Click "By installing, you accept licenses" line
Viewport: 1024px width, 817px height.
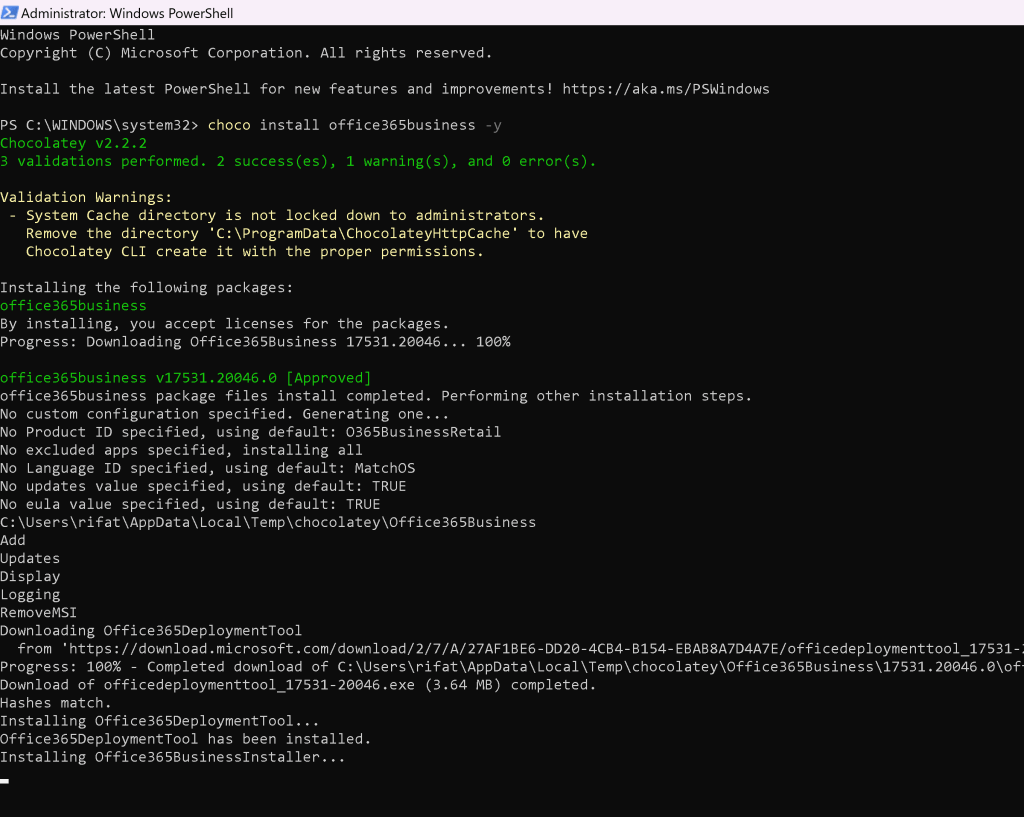[225, 323]
